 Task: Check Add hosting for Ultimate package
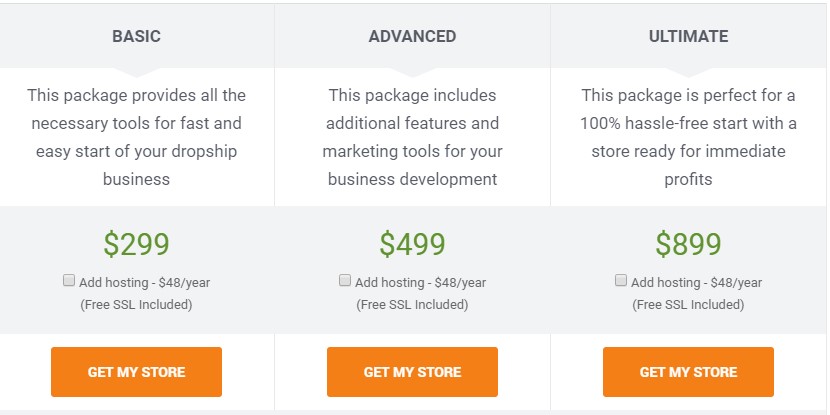(x=621, y=281)
